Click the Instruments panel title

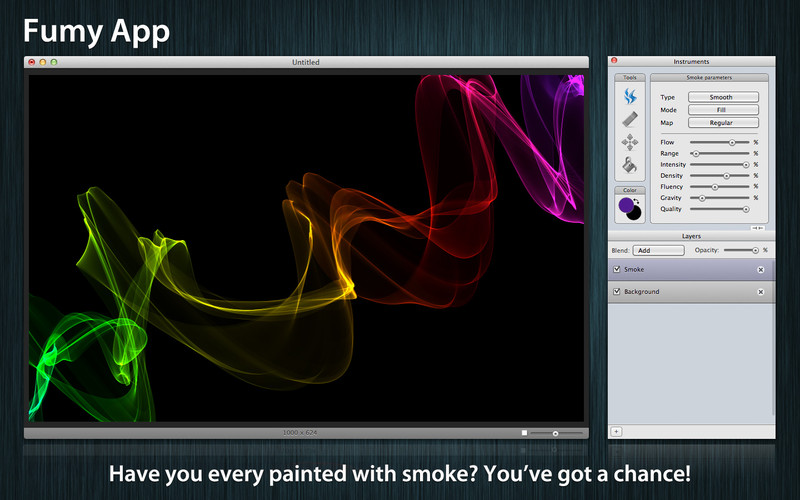tap(691, 61)
